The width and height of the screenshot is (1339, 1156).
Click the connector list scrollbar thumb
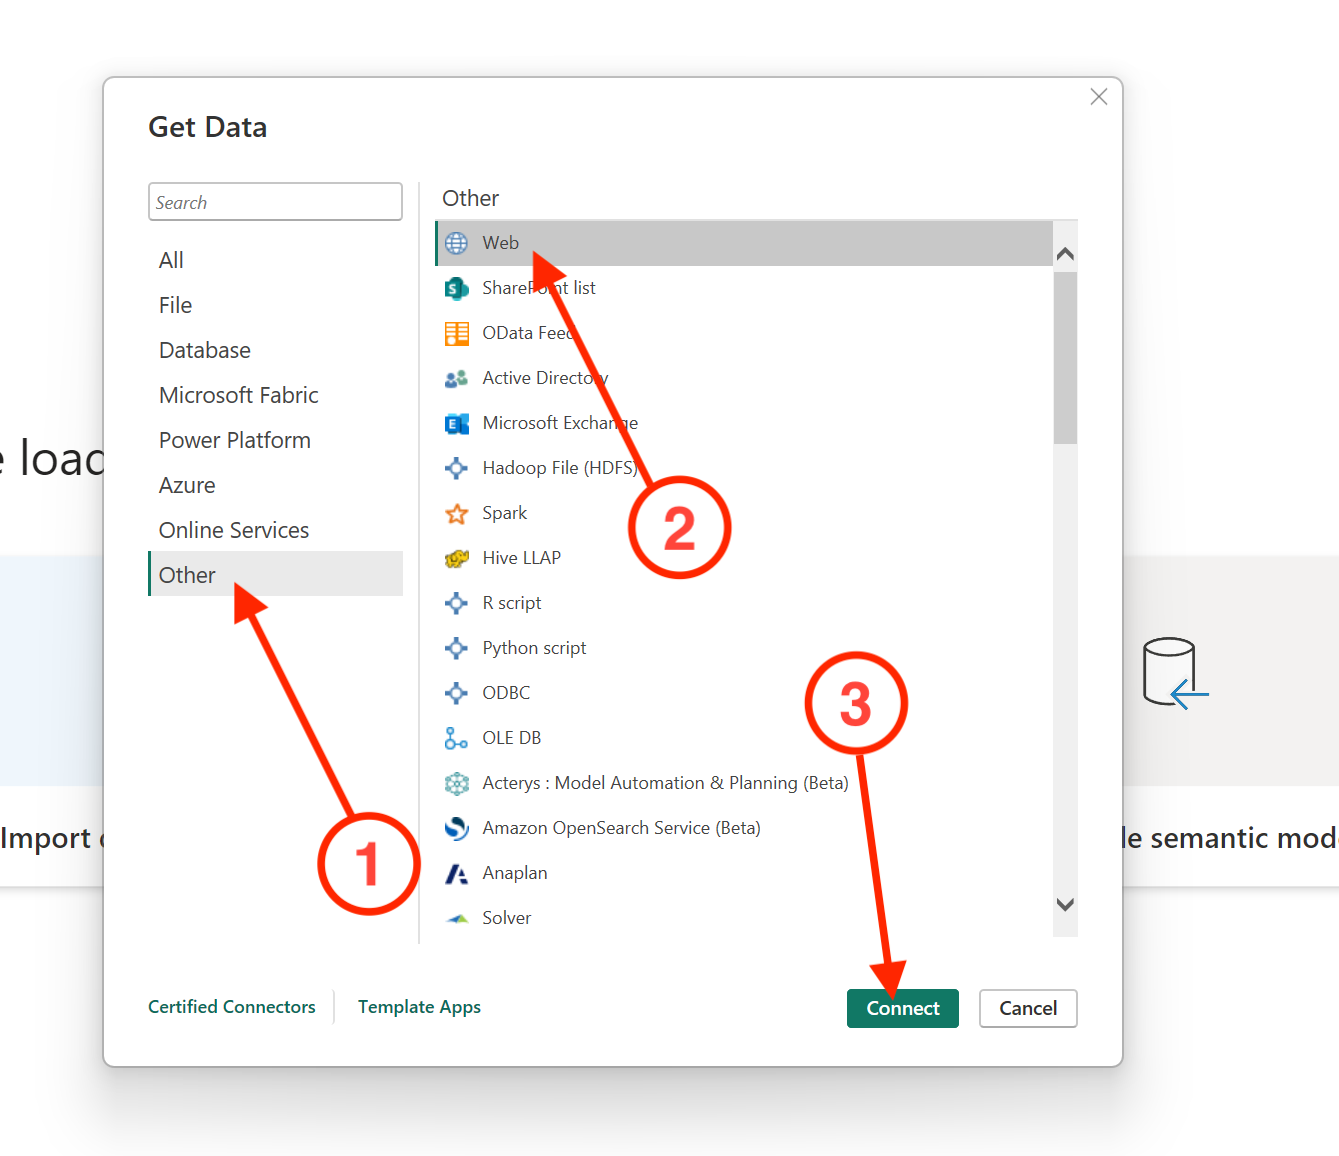click(1065, 357)
